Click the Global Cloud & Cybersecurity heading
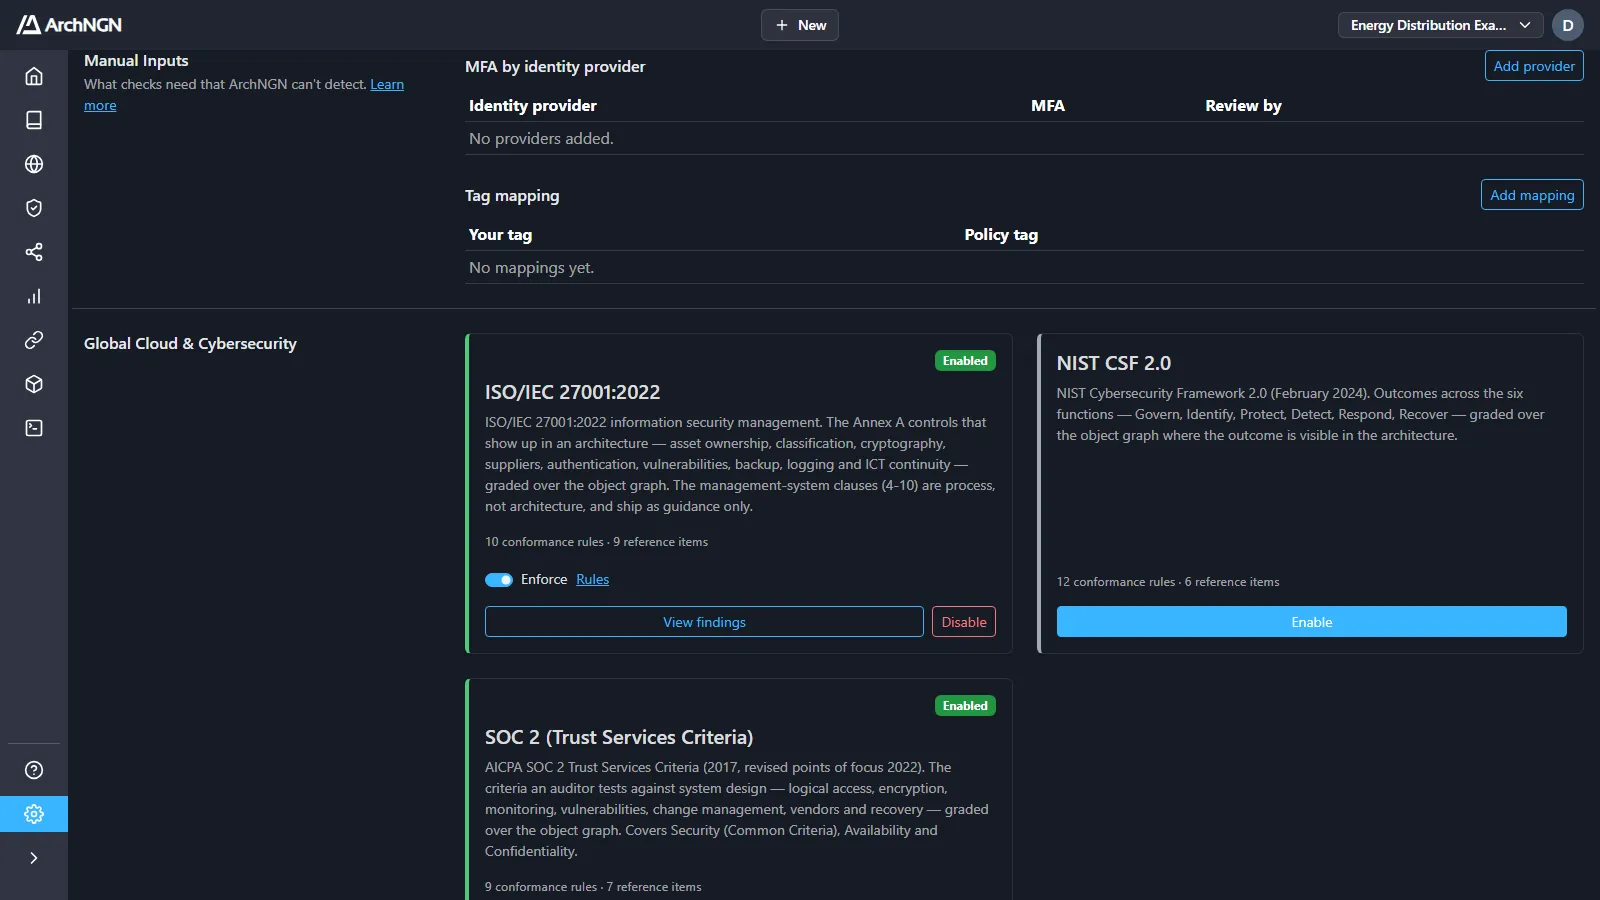 [190, 344]
